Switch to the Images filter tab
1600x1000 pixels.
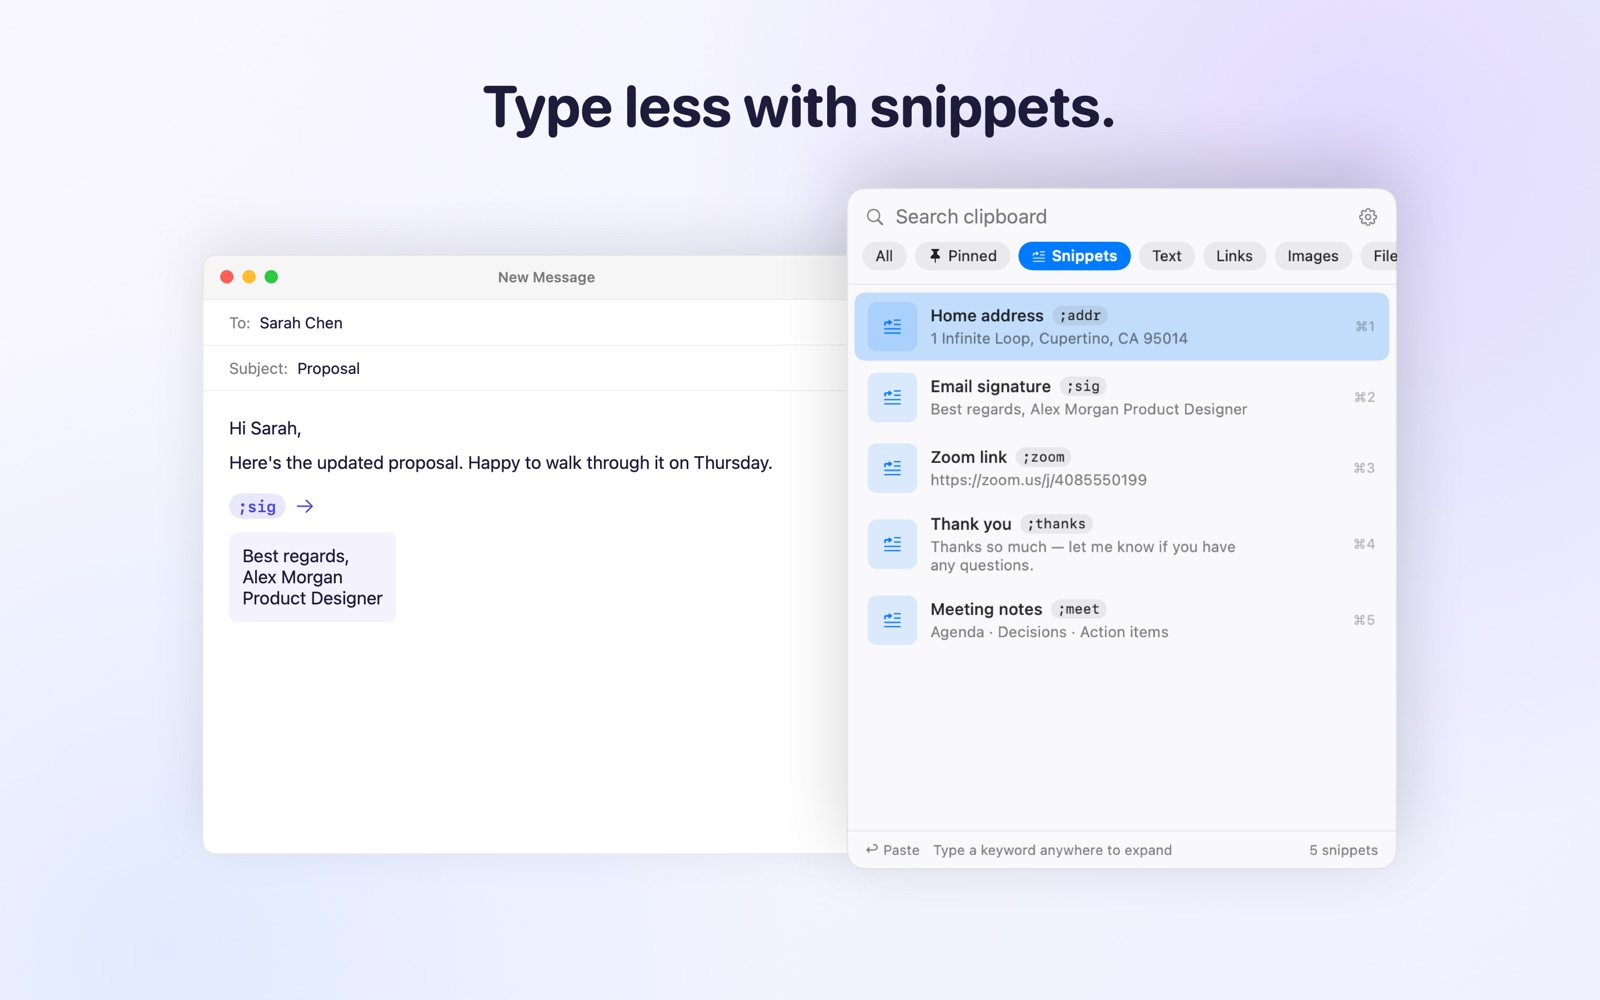click(x=1313, y=256)
